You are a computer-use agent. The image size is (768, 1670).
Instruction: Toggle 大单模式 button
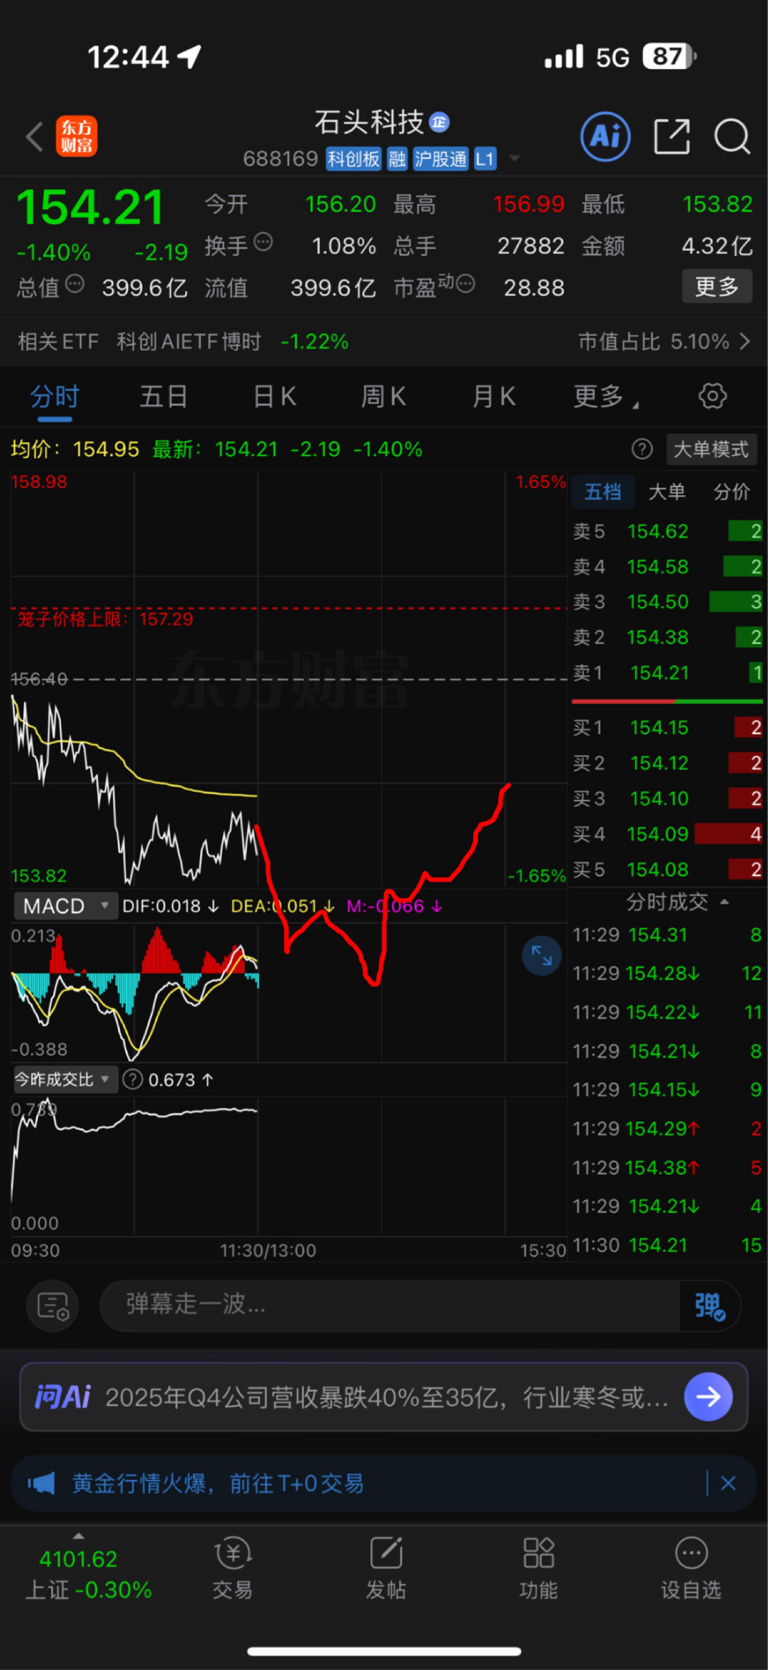(711, 449)
